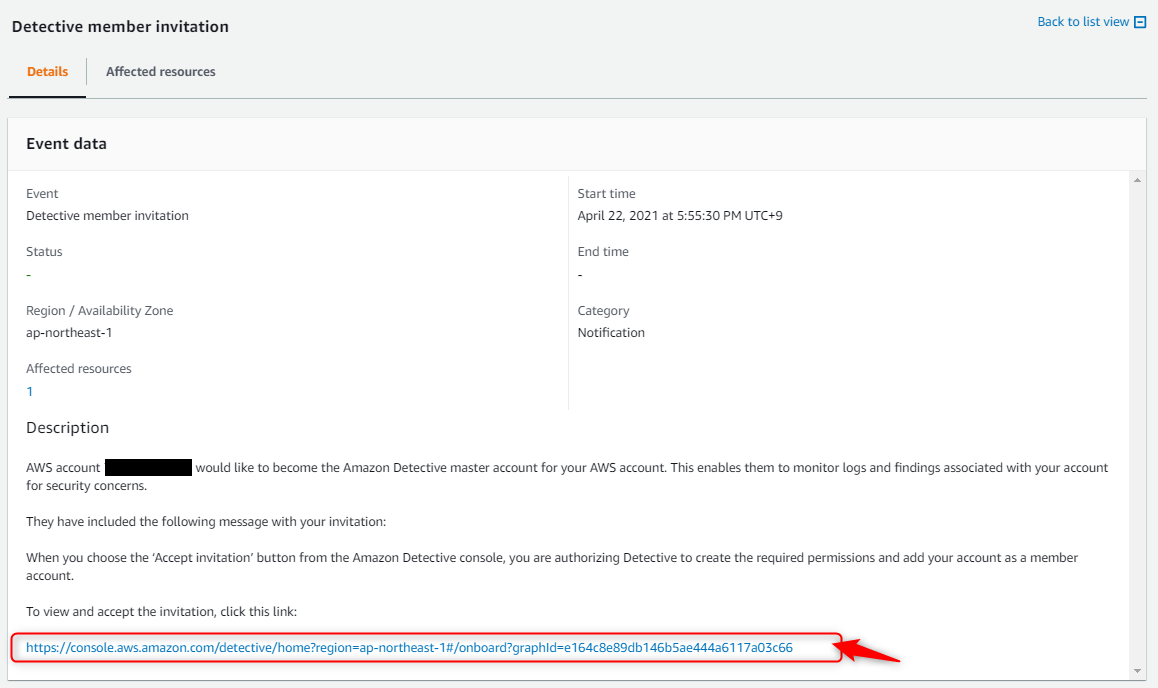Click the Status label
1158x688 pixels.
44,252
